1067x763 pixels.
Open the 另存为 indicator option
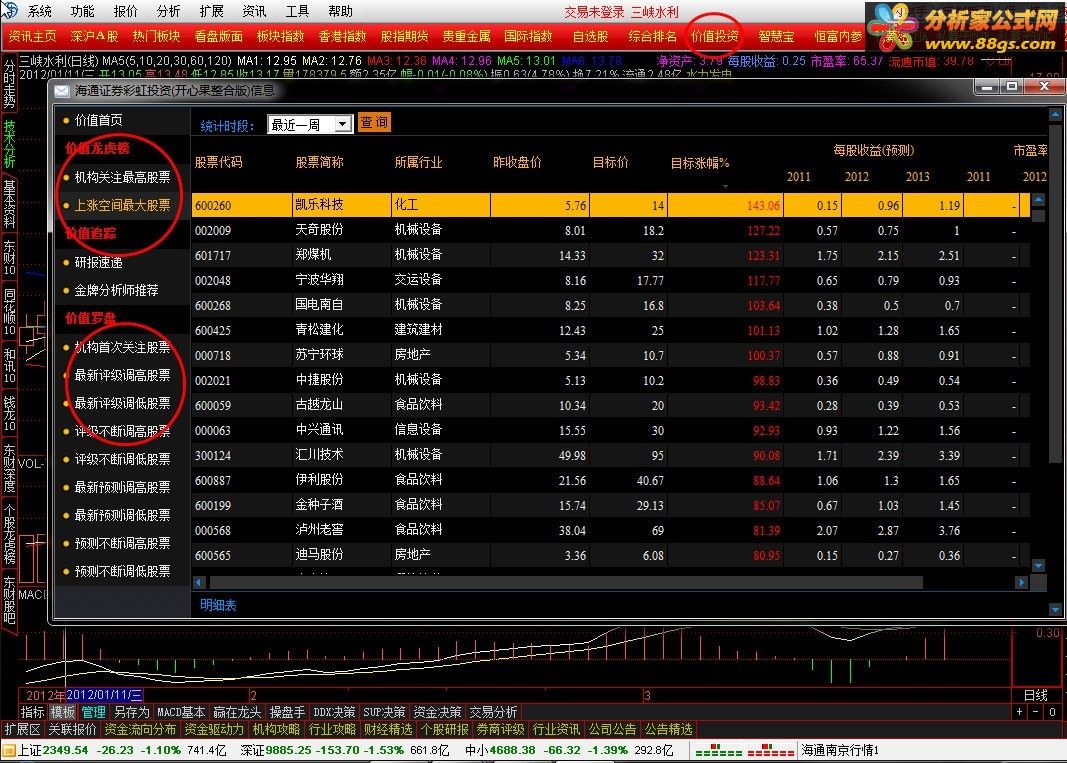point(131,712)
